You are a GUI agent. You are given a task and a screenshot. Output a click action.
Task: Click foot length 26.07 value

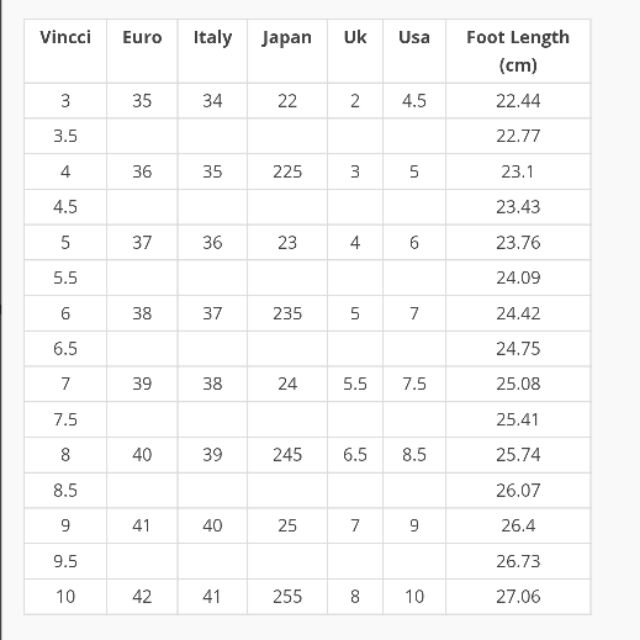(x=517, y=490)
